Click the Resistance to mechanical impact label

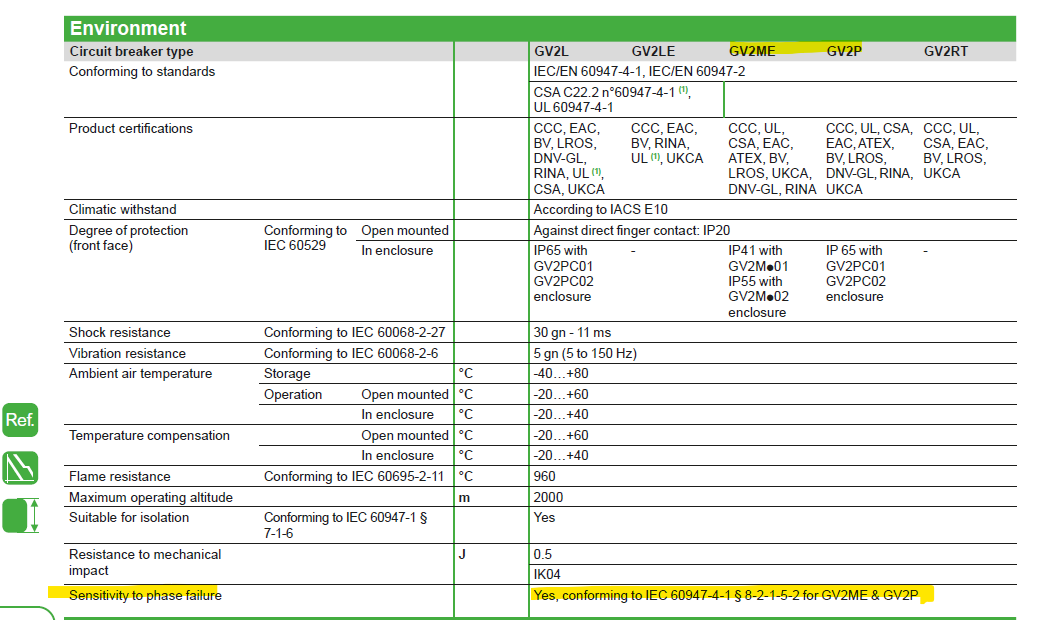click(144, 563)
